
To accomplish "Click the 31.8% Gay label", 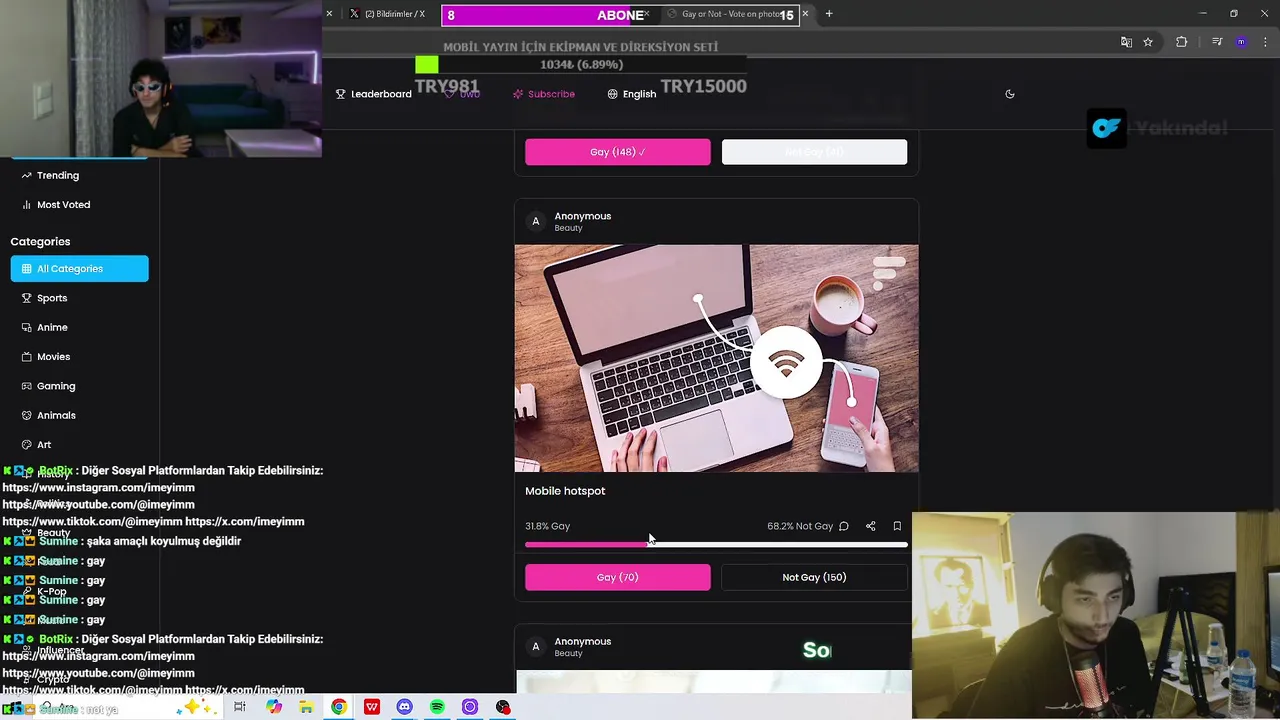I will click(x=547, y=526).
